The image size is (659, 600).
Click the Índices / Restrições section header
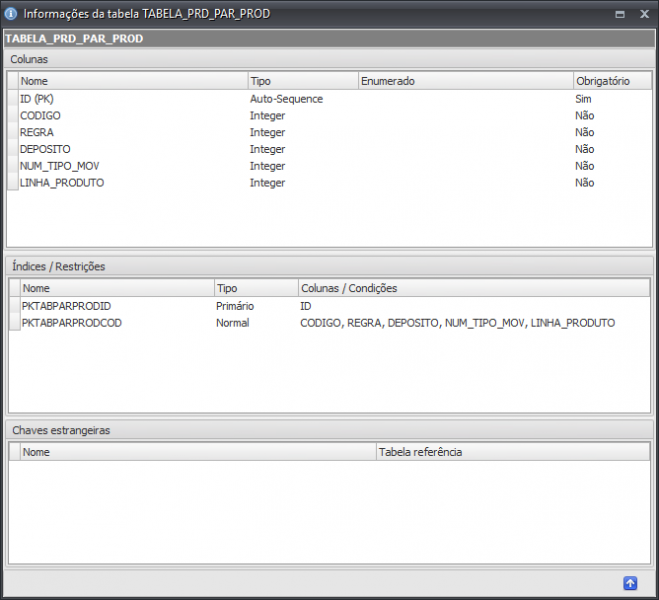coord(330,266)
